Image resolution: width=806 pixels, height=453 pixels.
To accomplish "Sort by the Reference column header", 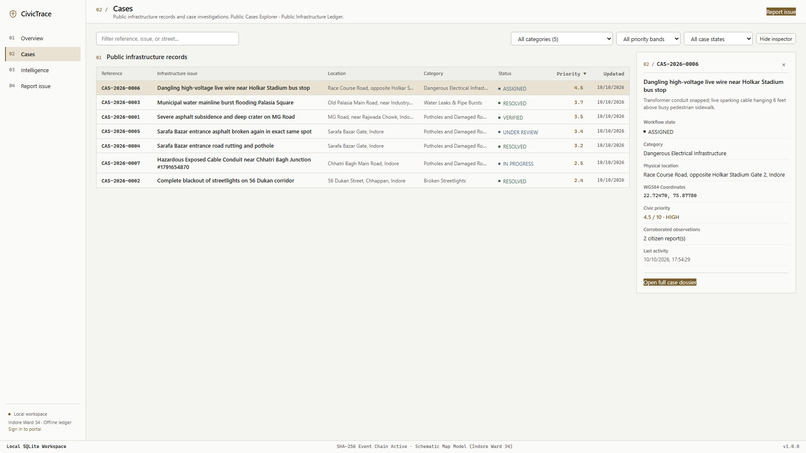I will pyautogui.click(x=112, y=74).
